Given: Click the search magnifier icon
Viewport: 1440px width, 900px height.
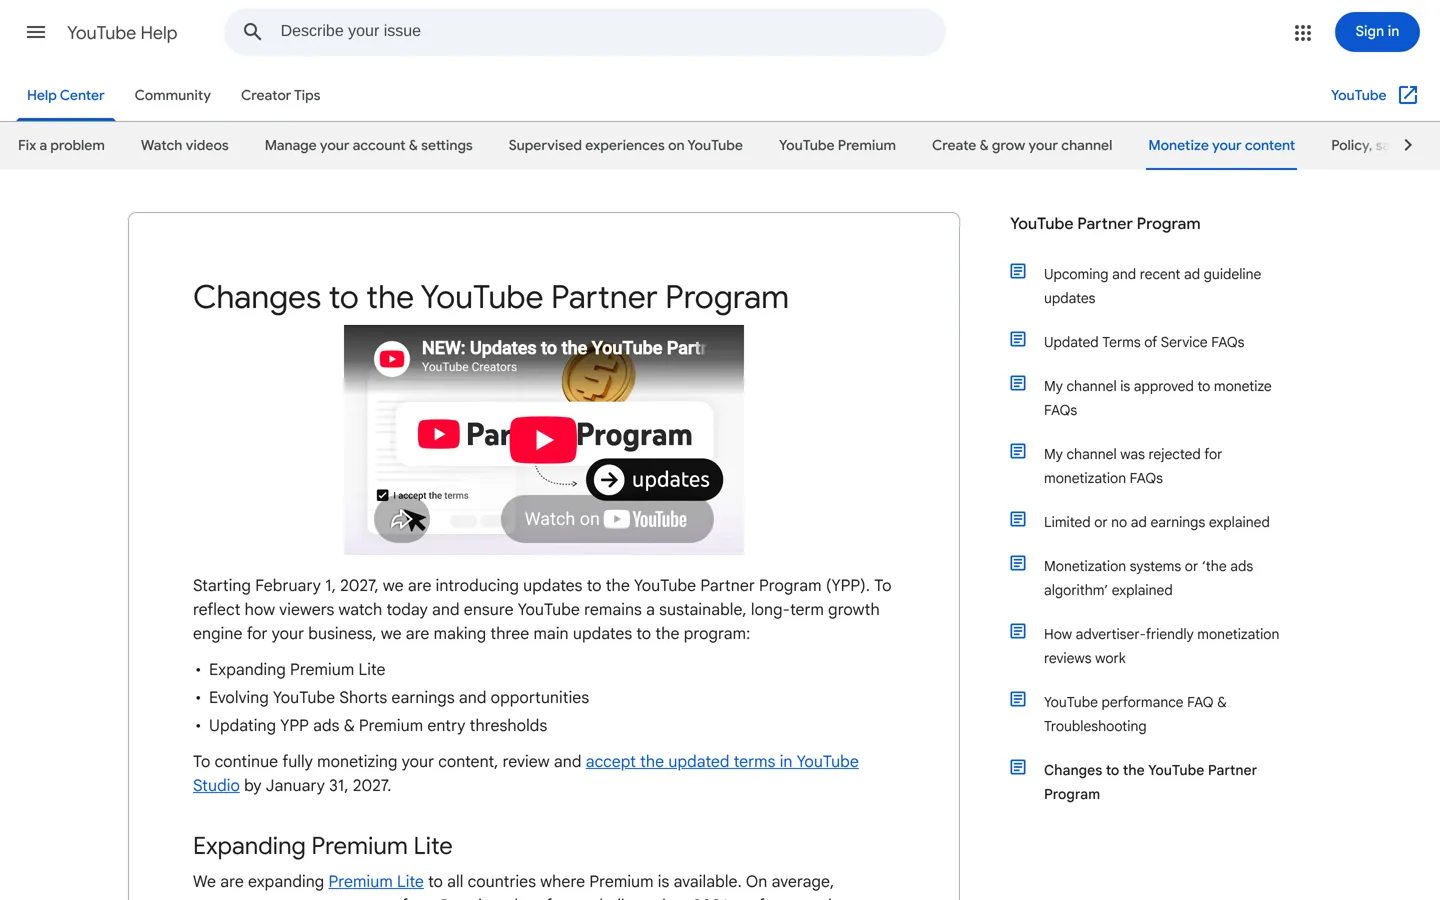Looking at the screenshot, I should tap(253, 32).
